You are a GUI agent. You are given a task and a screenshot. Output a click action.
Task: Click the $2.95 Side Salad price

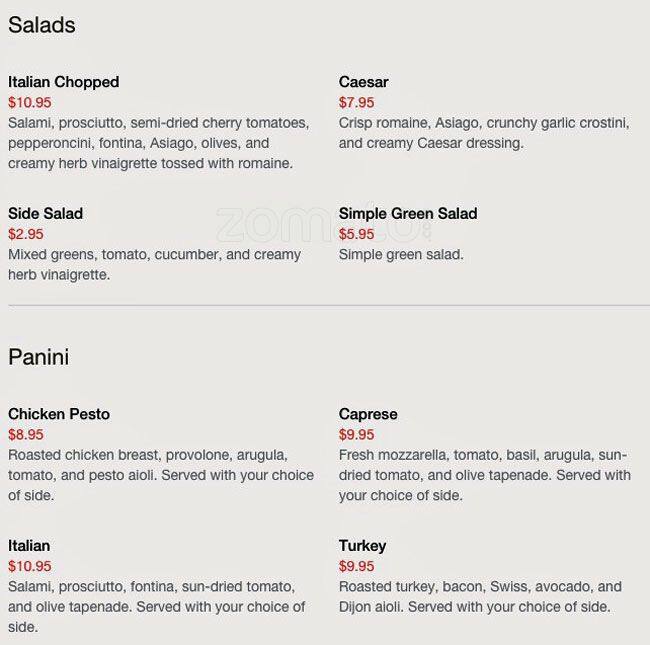(x=26, y=234)
